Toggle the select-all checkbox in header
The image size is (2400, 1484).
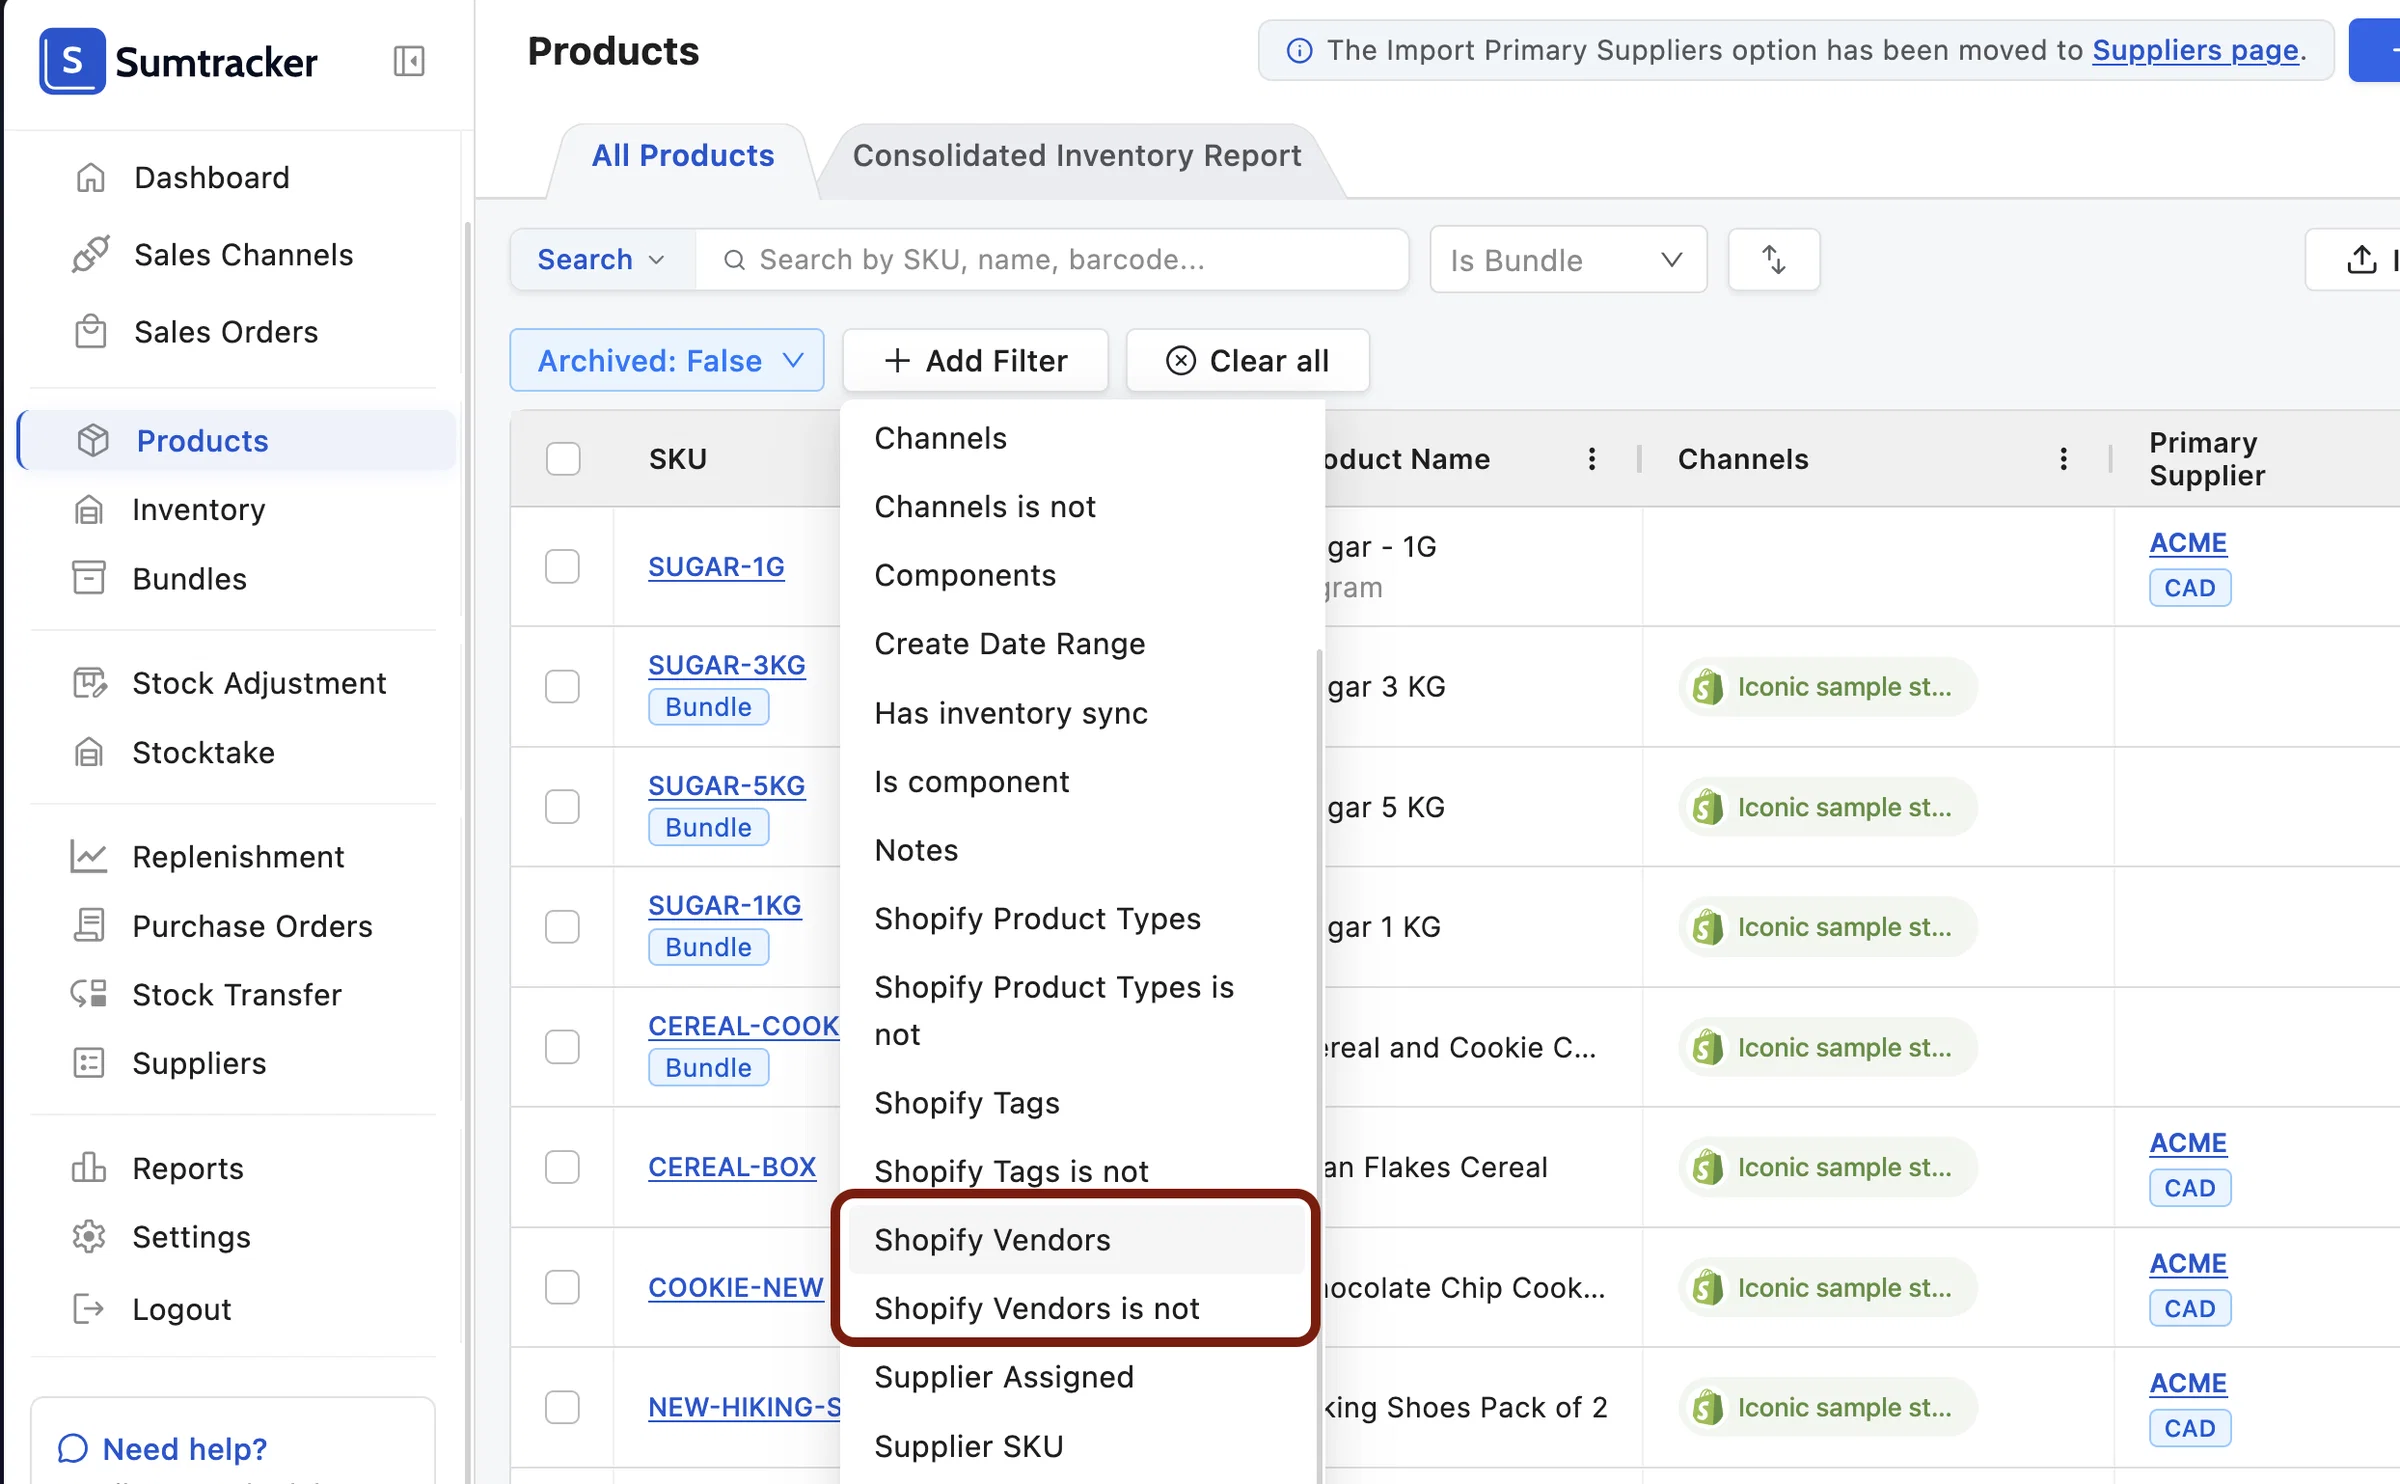point(563,459)
